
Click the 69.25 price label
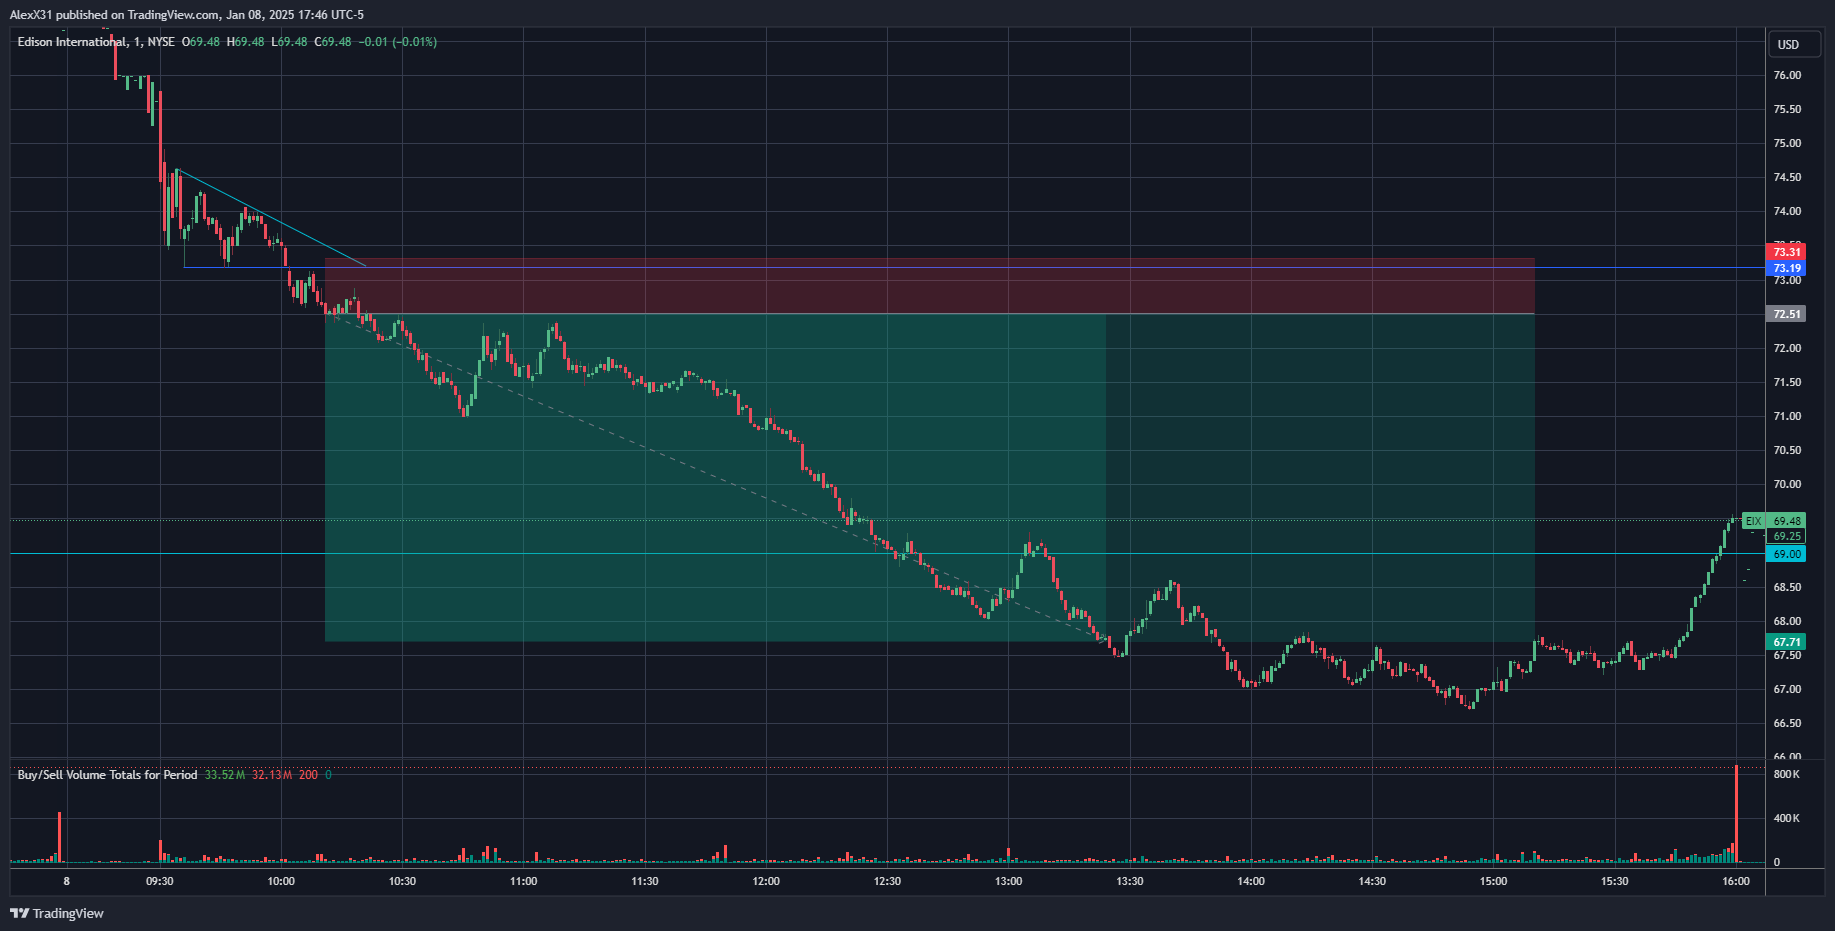[1786, 536]
